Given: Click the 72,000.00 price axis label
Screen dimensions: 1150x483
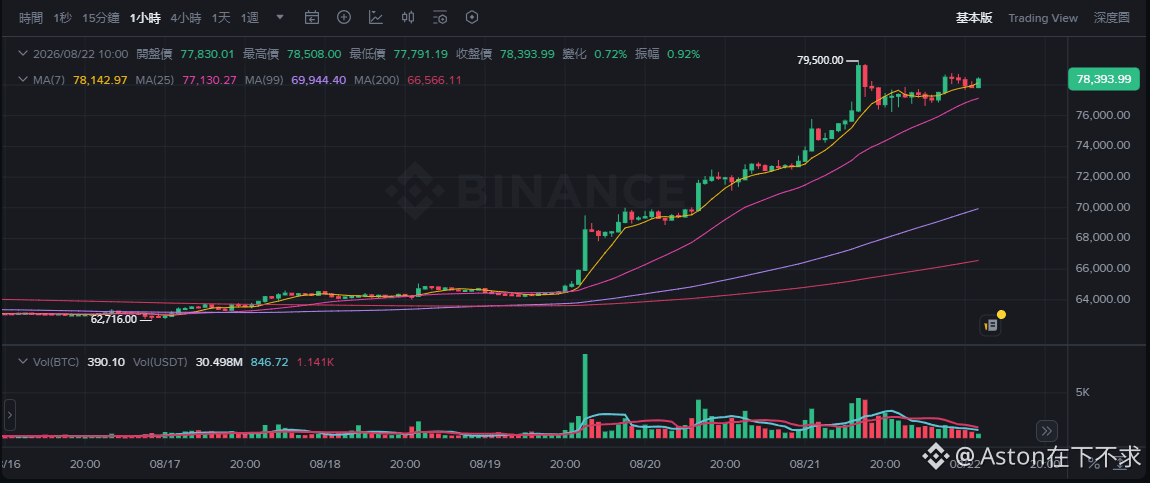Looking at the screenshot, I should (x=1102, y=176).
